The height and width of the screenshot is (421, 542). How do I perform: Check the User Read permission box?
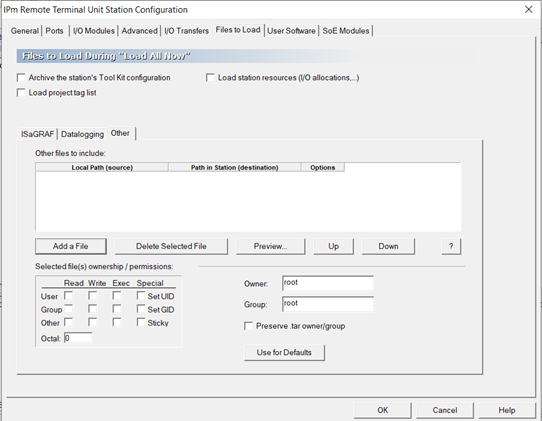(x=68, y=296)
